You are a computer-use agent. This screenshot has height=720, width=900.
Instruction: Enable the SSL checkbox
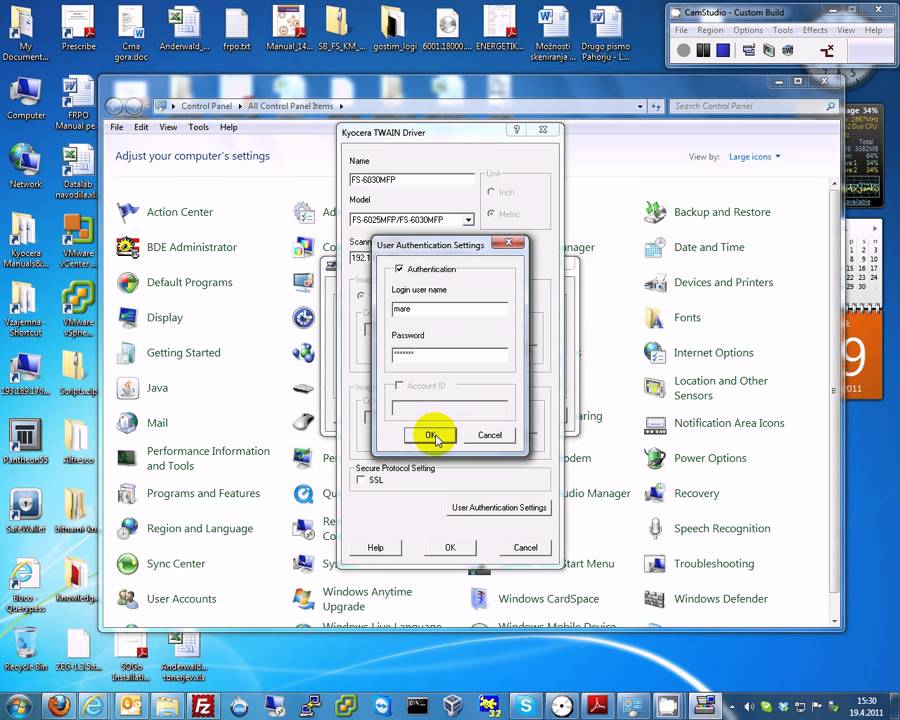pyautogui.click(x=360, y=479)
